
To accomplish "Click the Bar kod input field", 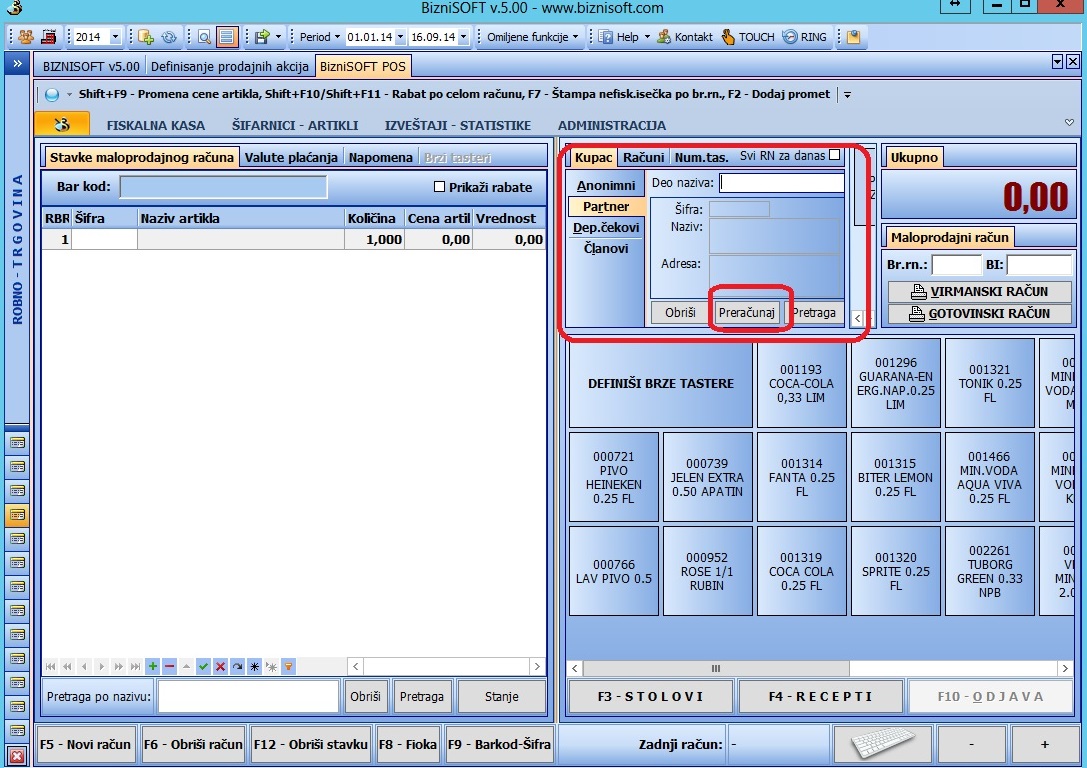I will [223, 187].
